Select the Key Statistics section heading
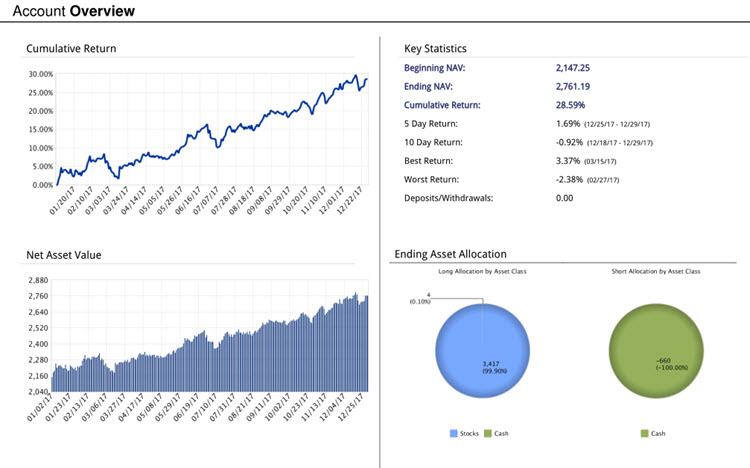750x468 pixels. tap(435, 48)
